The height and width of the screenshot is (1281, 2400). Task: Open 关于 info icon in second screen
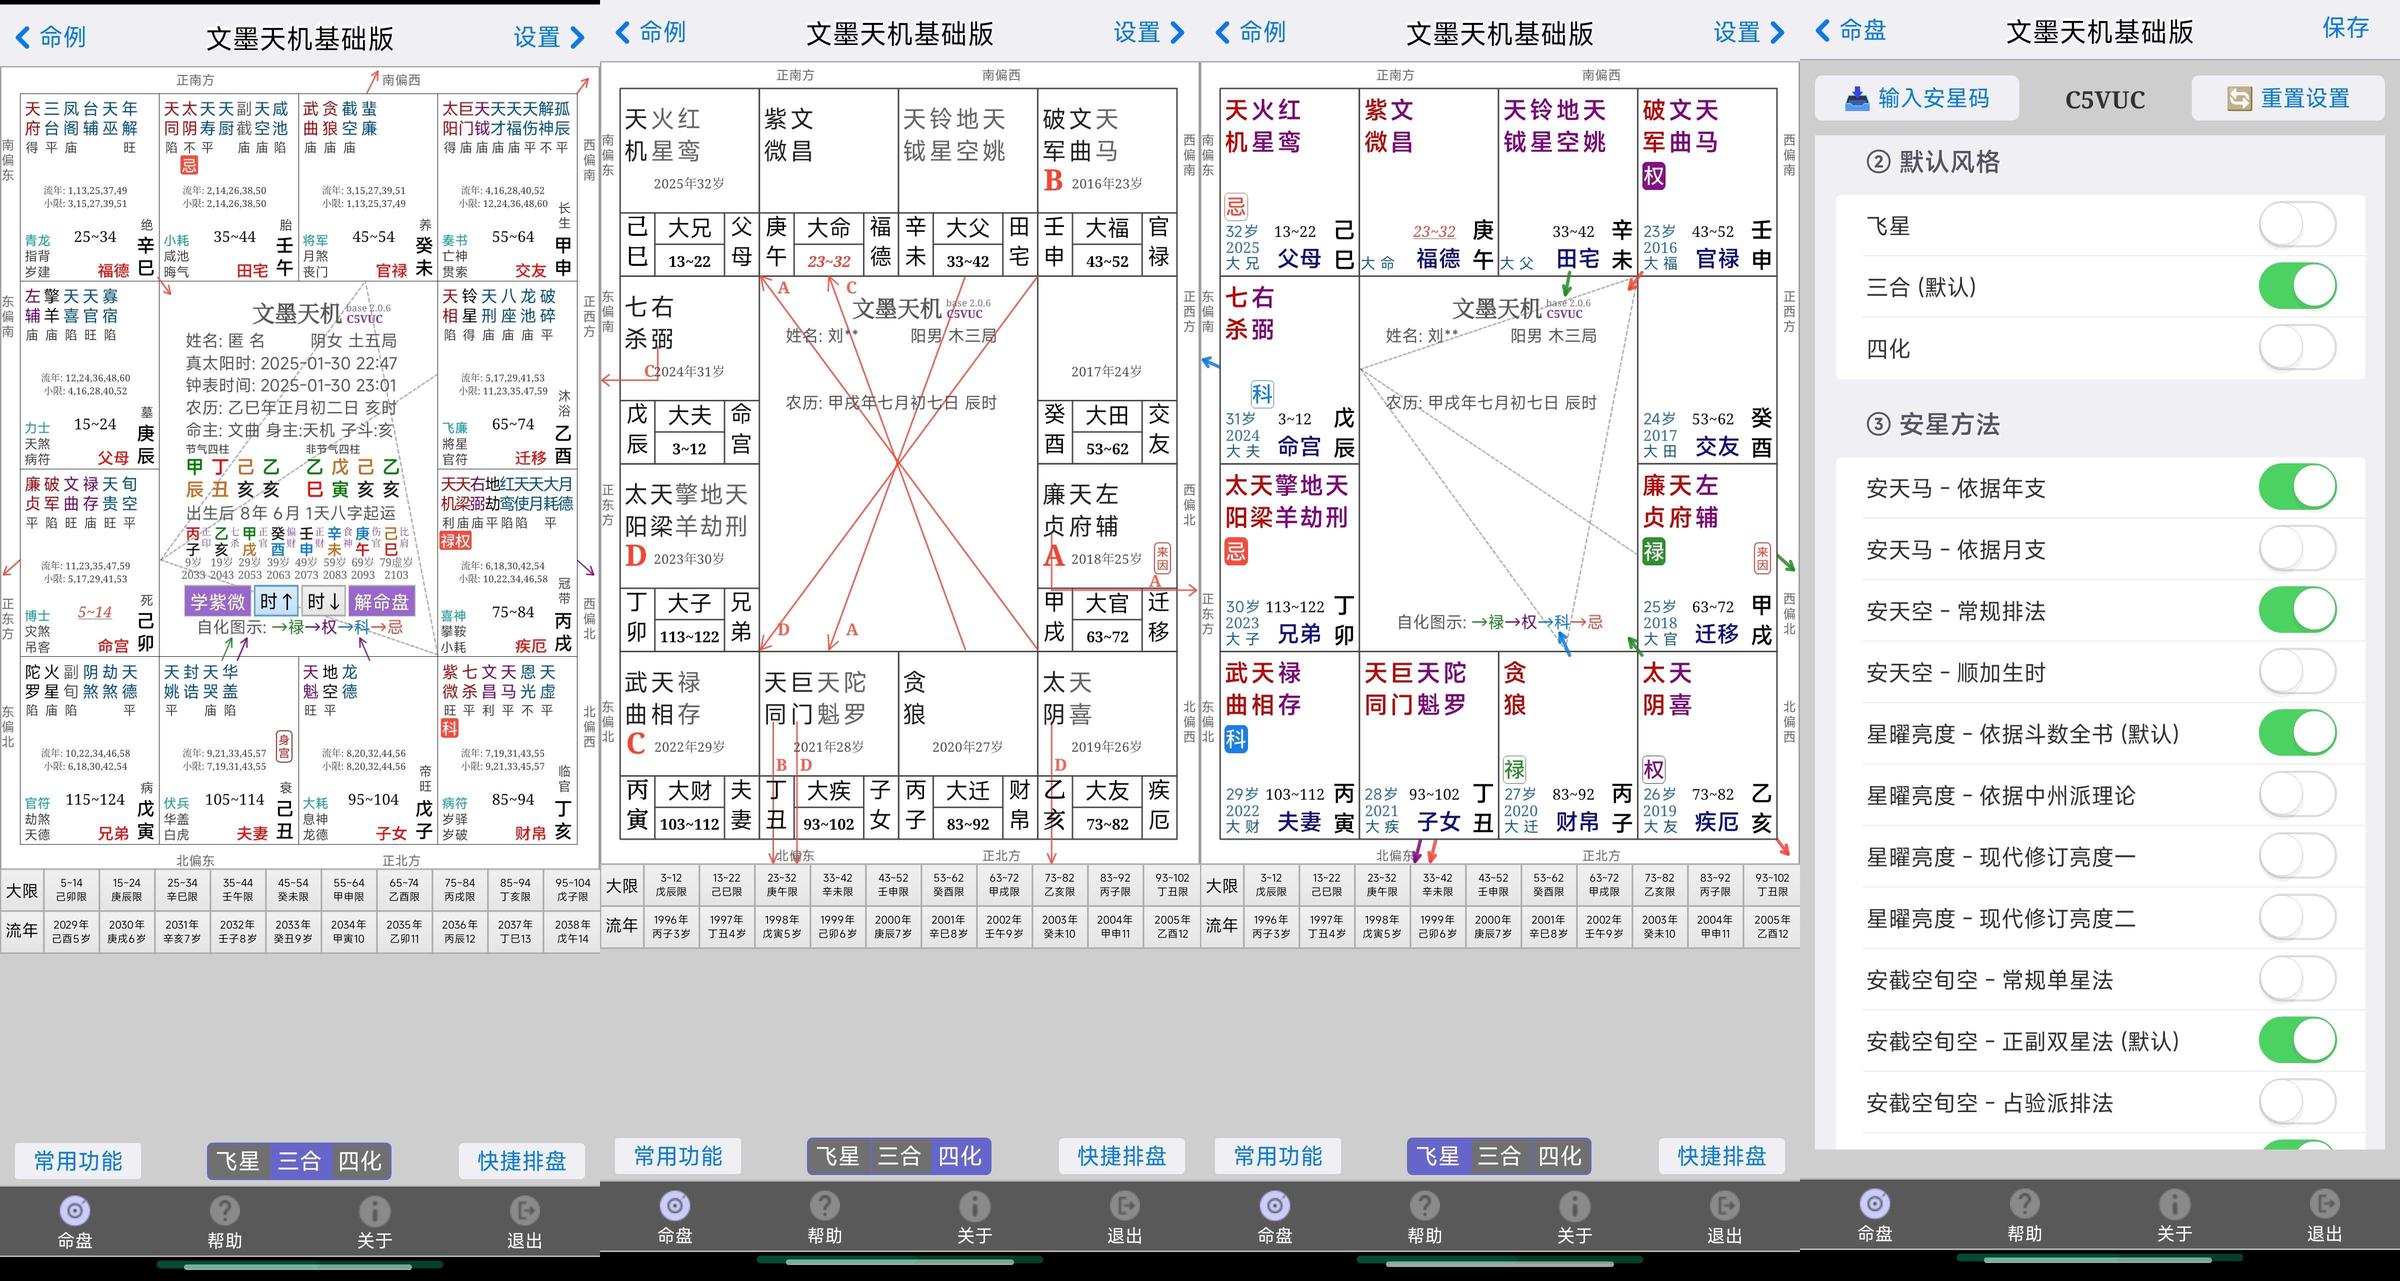975,1206
